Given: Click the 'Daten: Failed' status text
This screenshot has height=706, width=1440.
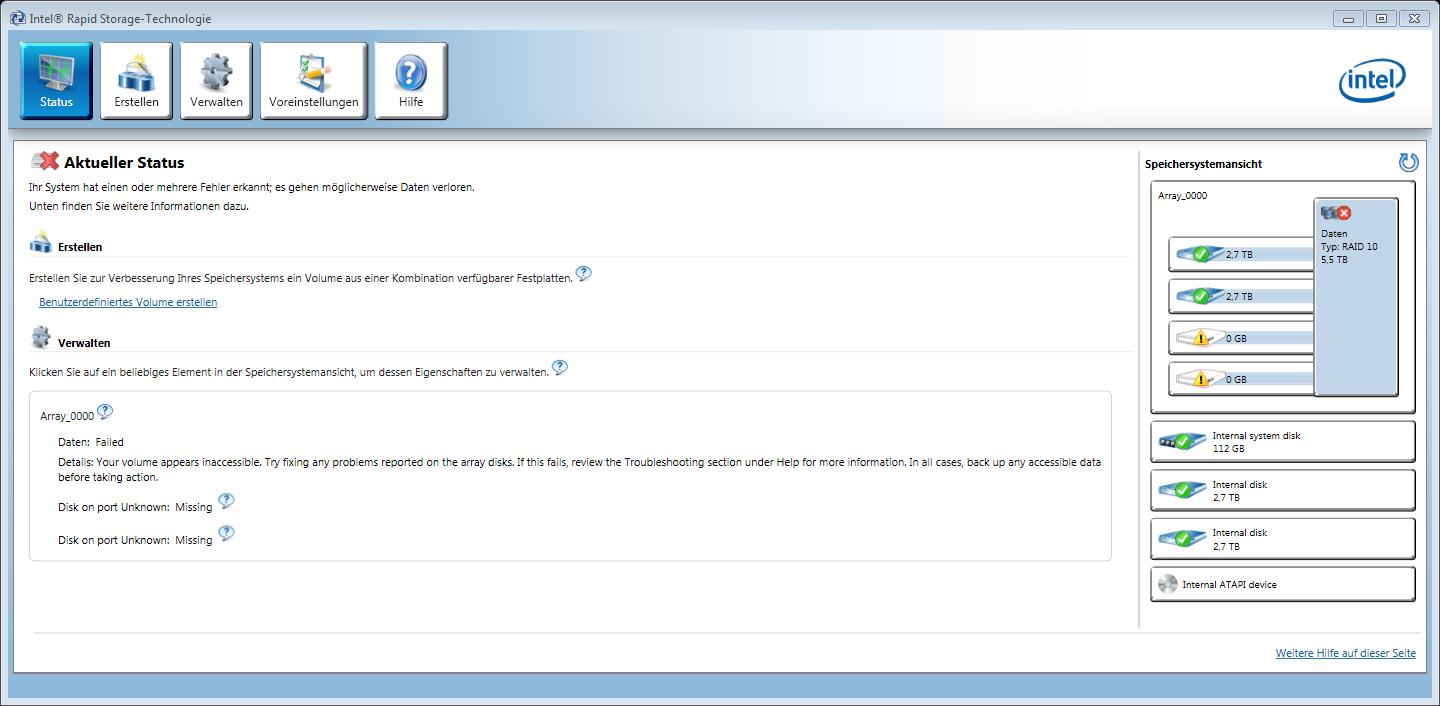Looking at the screenshot, I should point(91,442).
